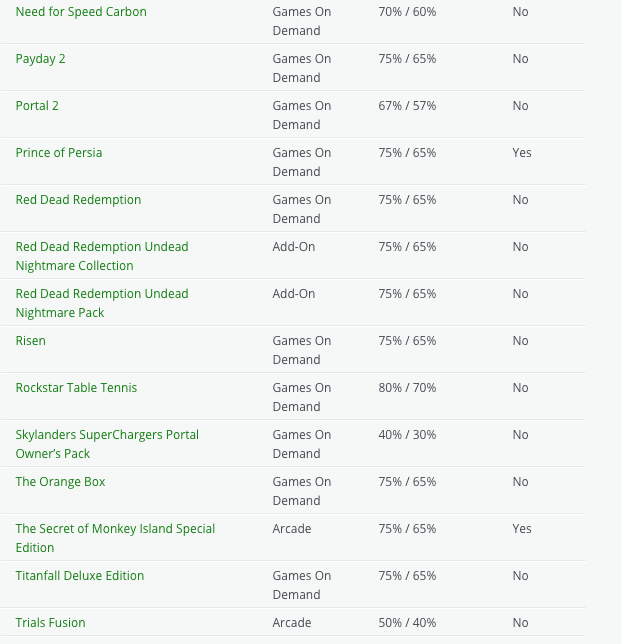Open the Risen game link

click(31, 341)
